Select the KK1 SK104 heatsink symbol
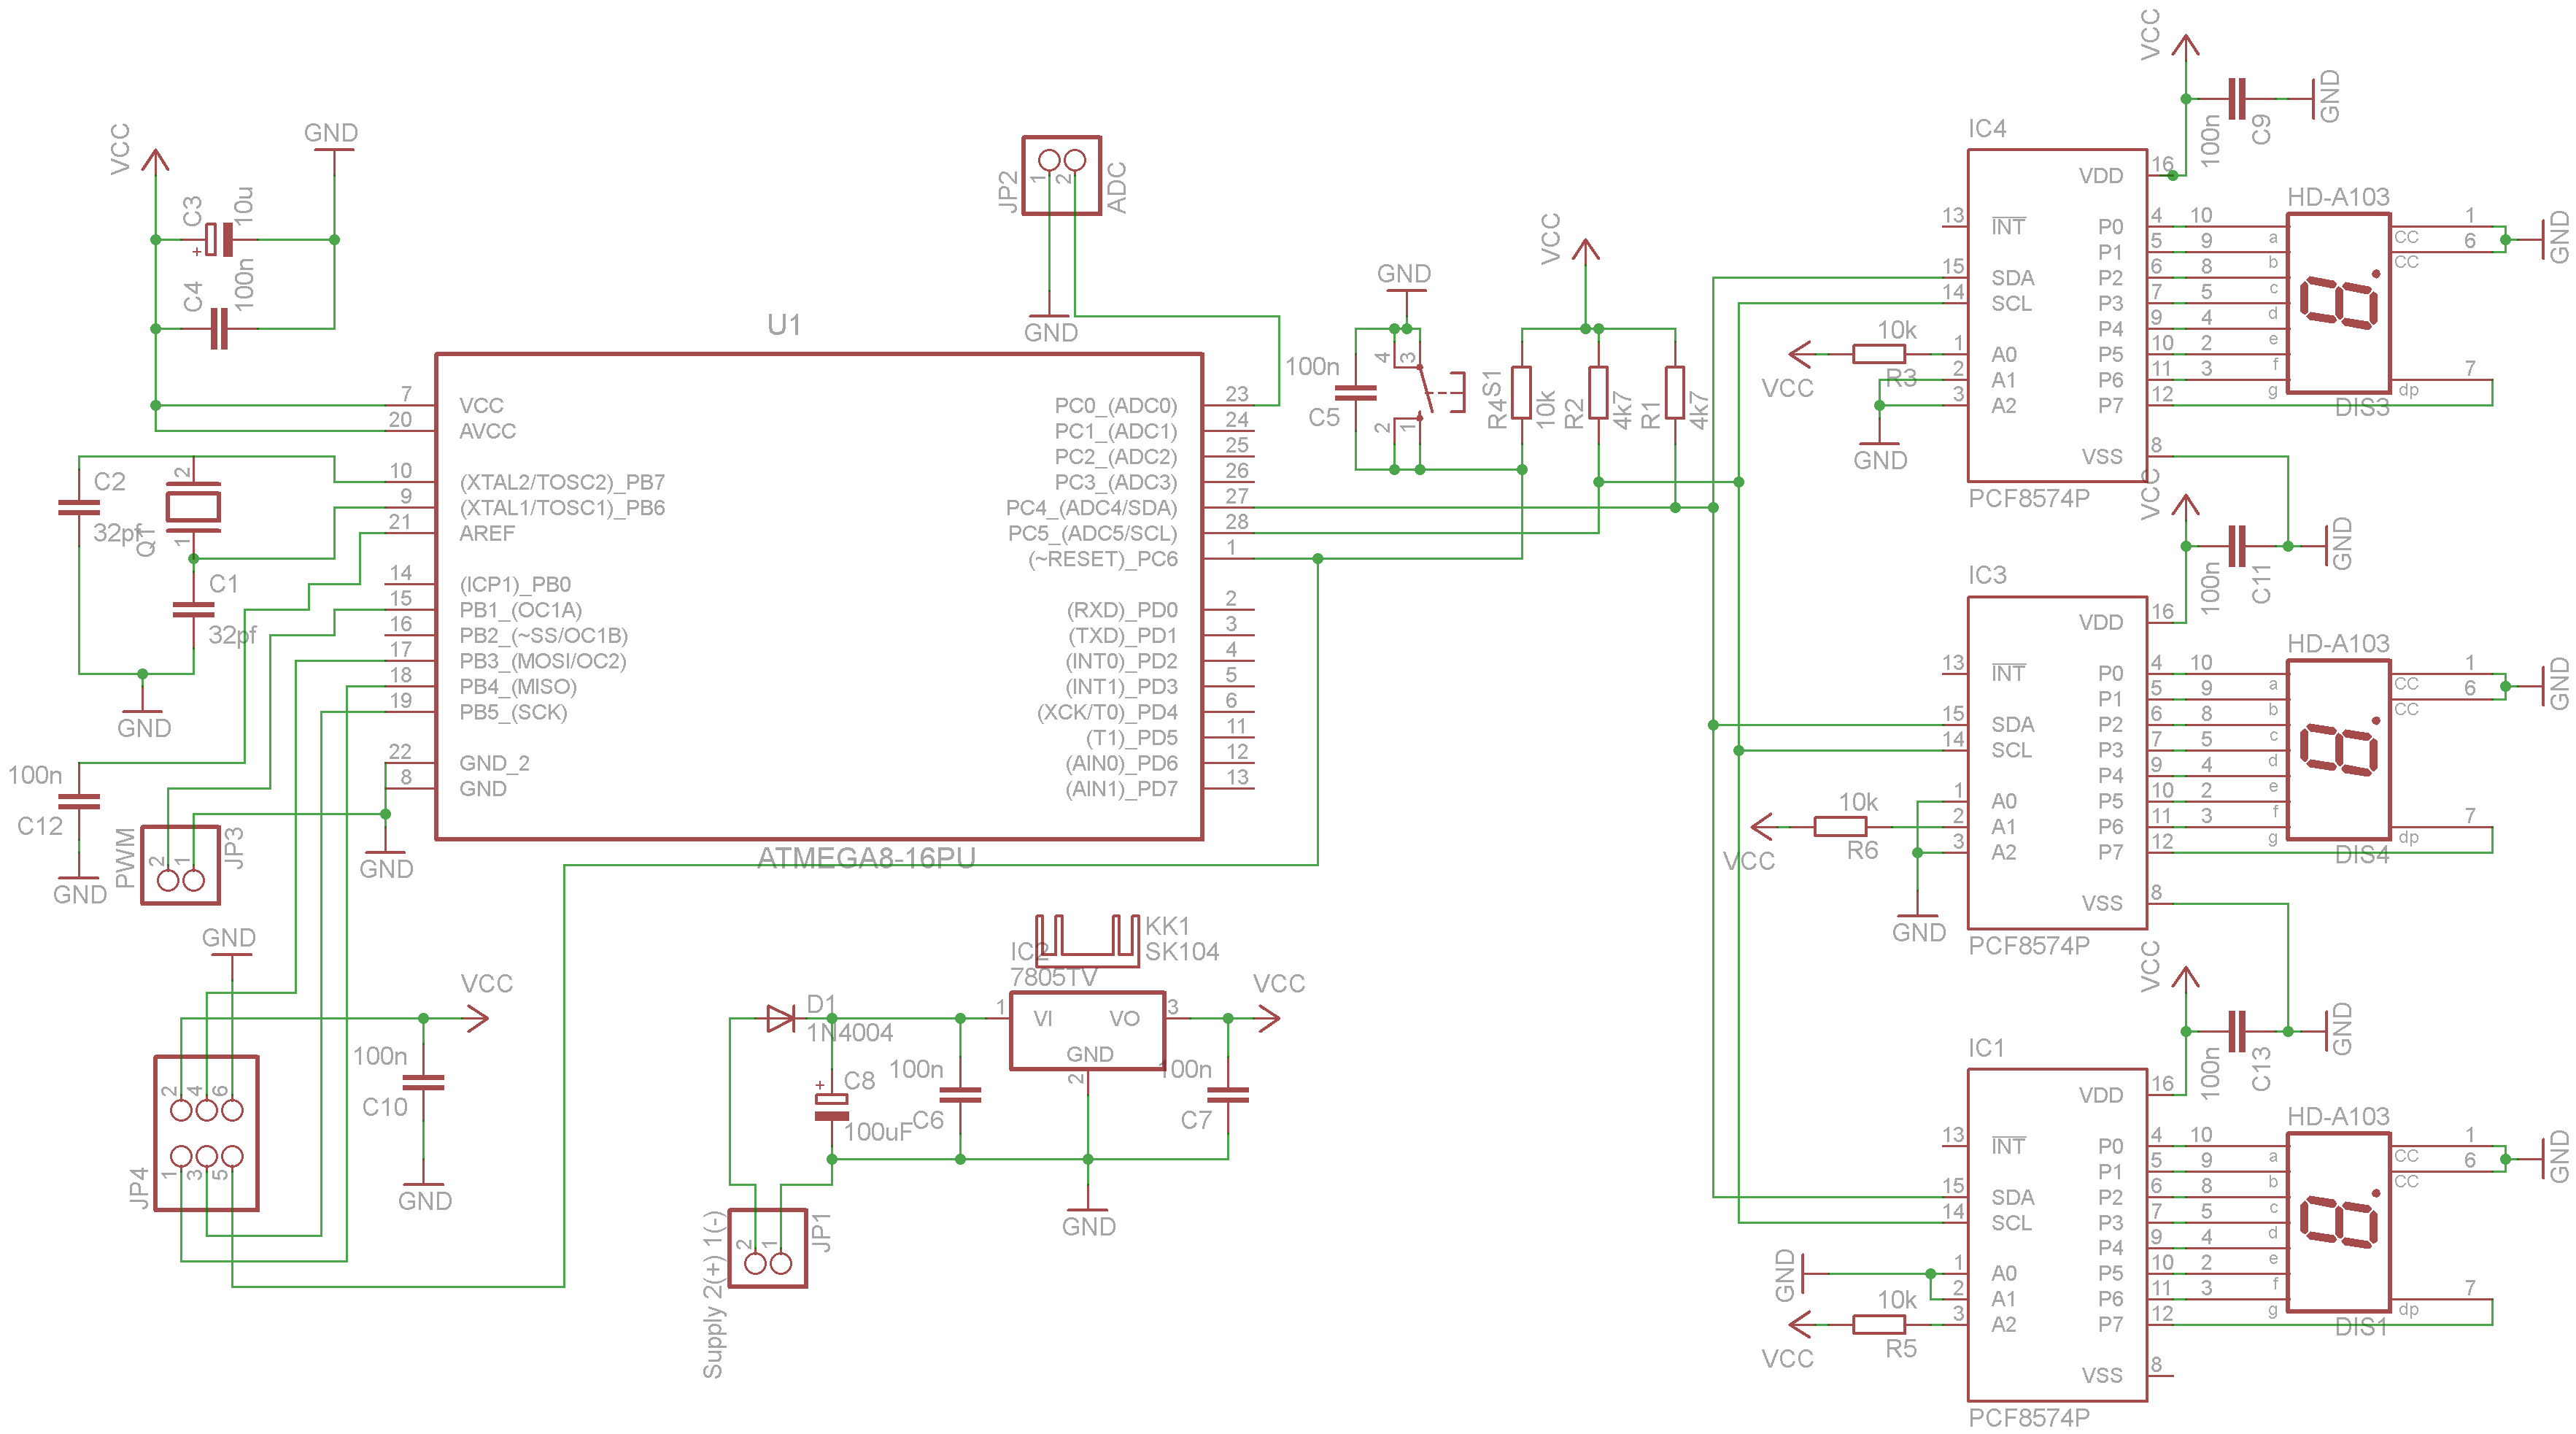This screenshot has width=2576, height=1434. pyautogui.click(x=1087, y=940)
